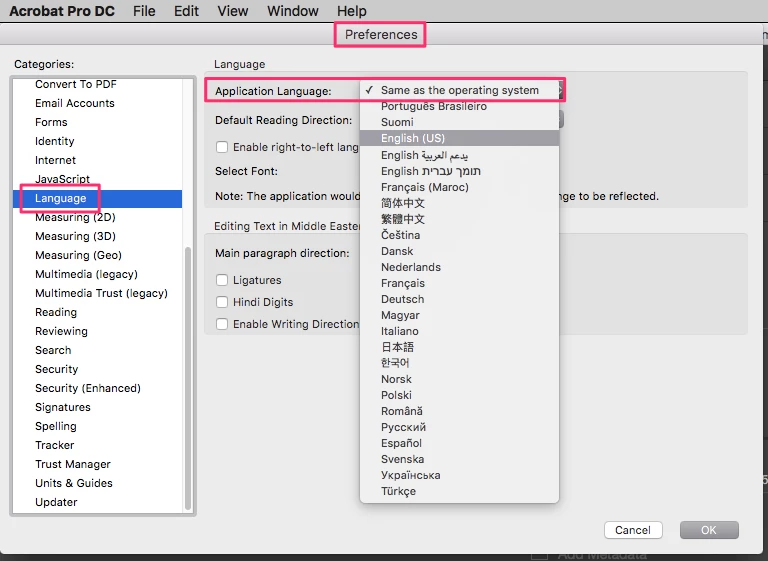Select the Signatures category
Image resolution: width=768 pixels, height=561 pixels.
point(97,408)
